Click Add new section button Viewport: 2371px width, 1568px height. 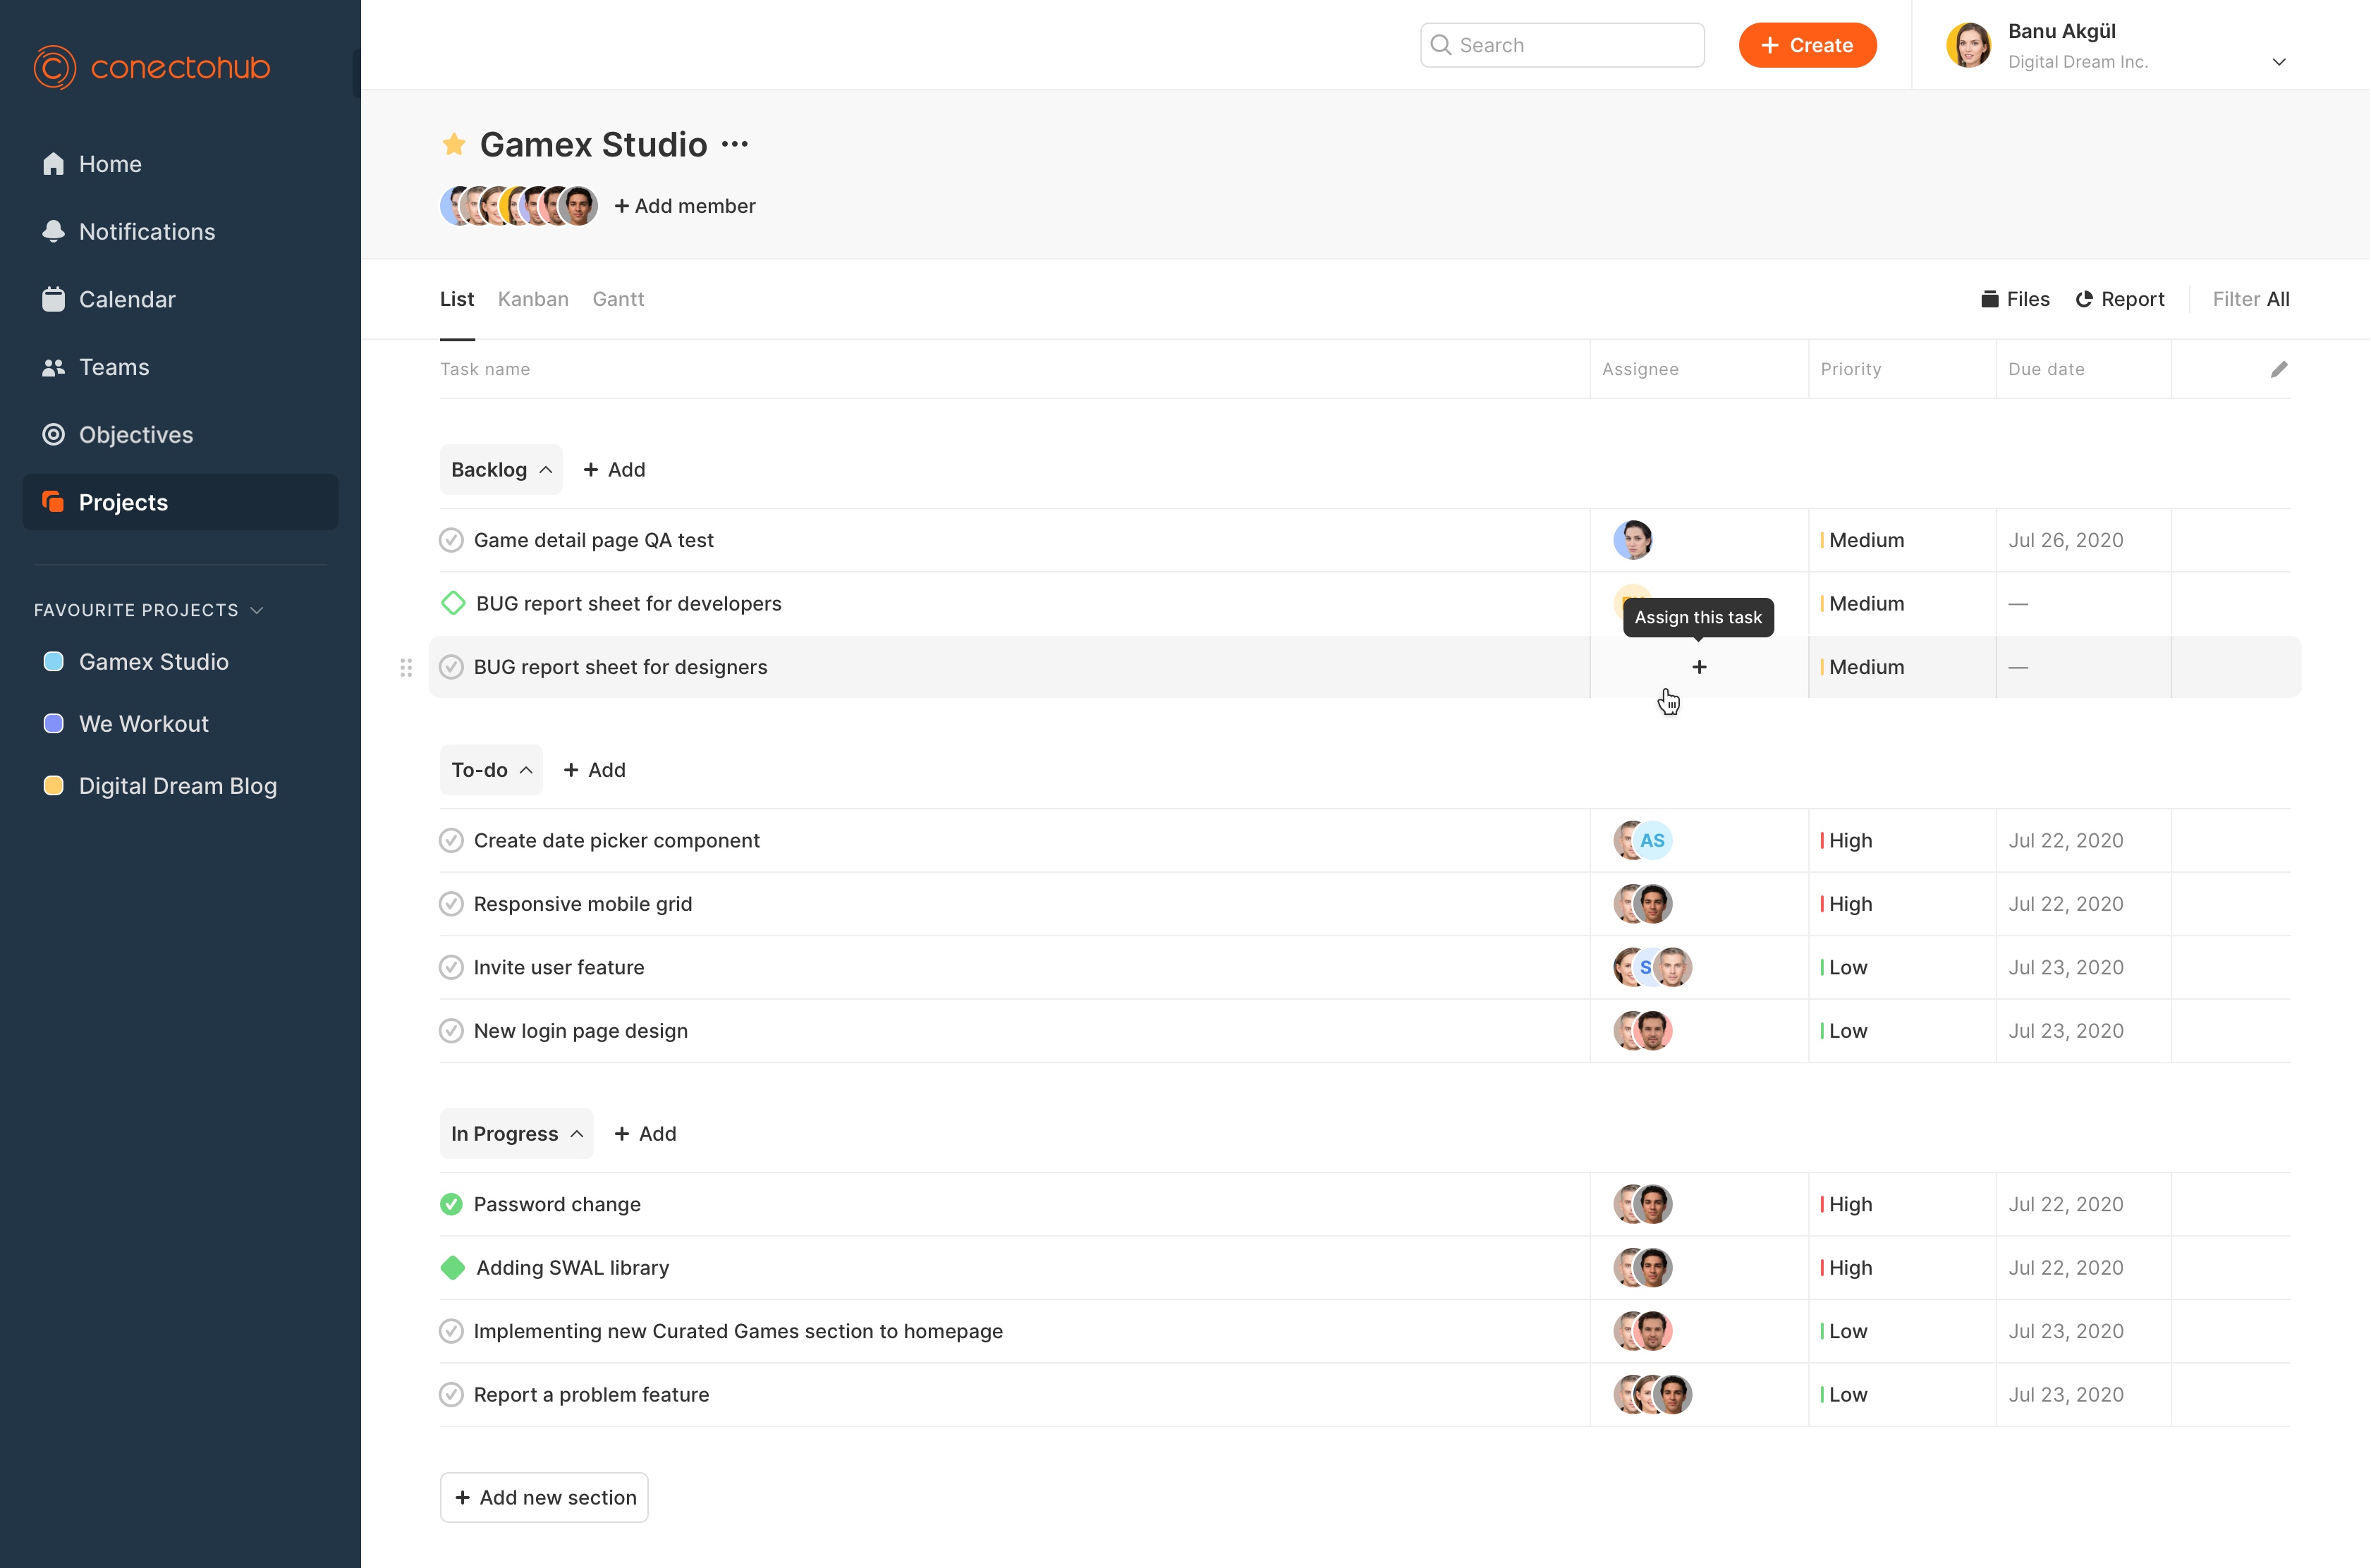[544, 1497]
